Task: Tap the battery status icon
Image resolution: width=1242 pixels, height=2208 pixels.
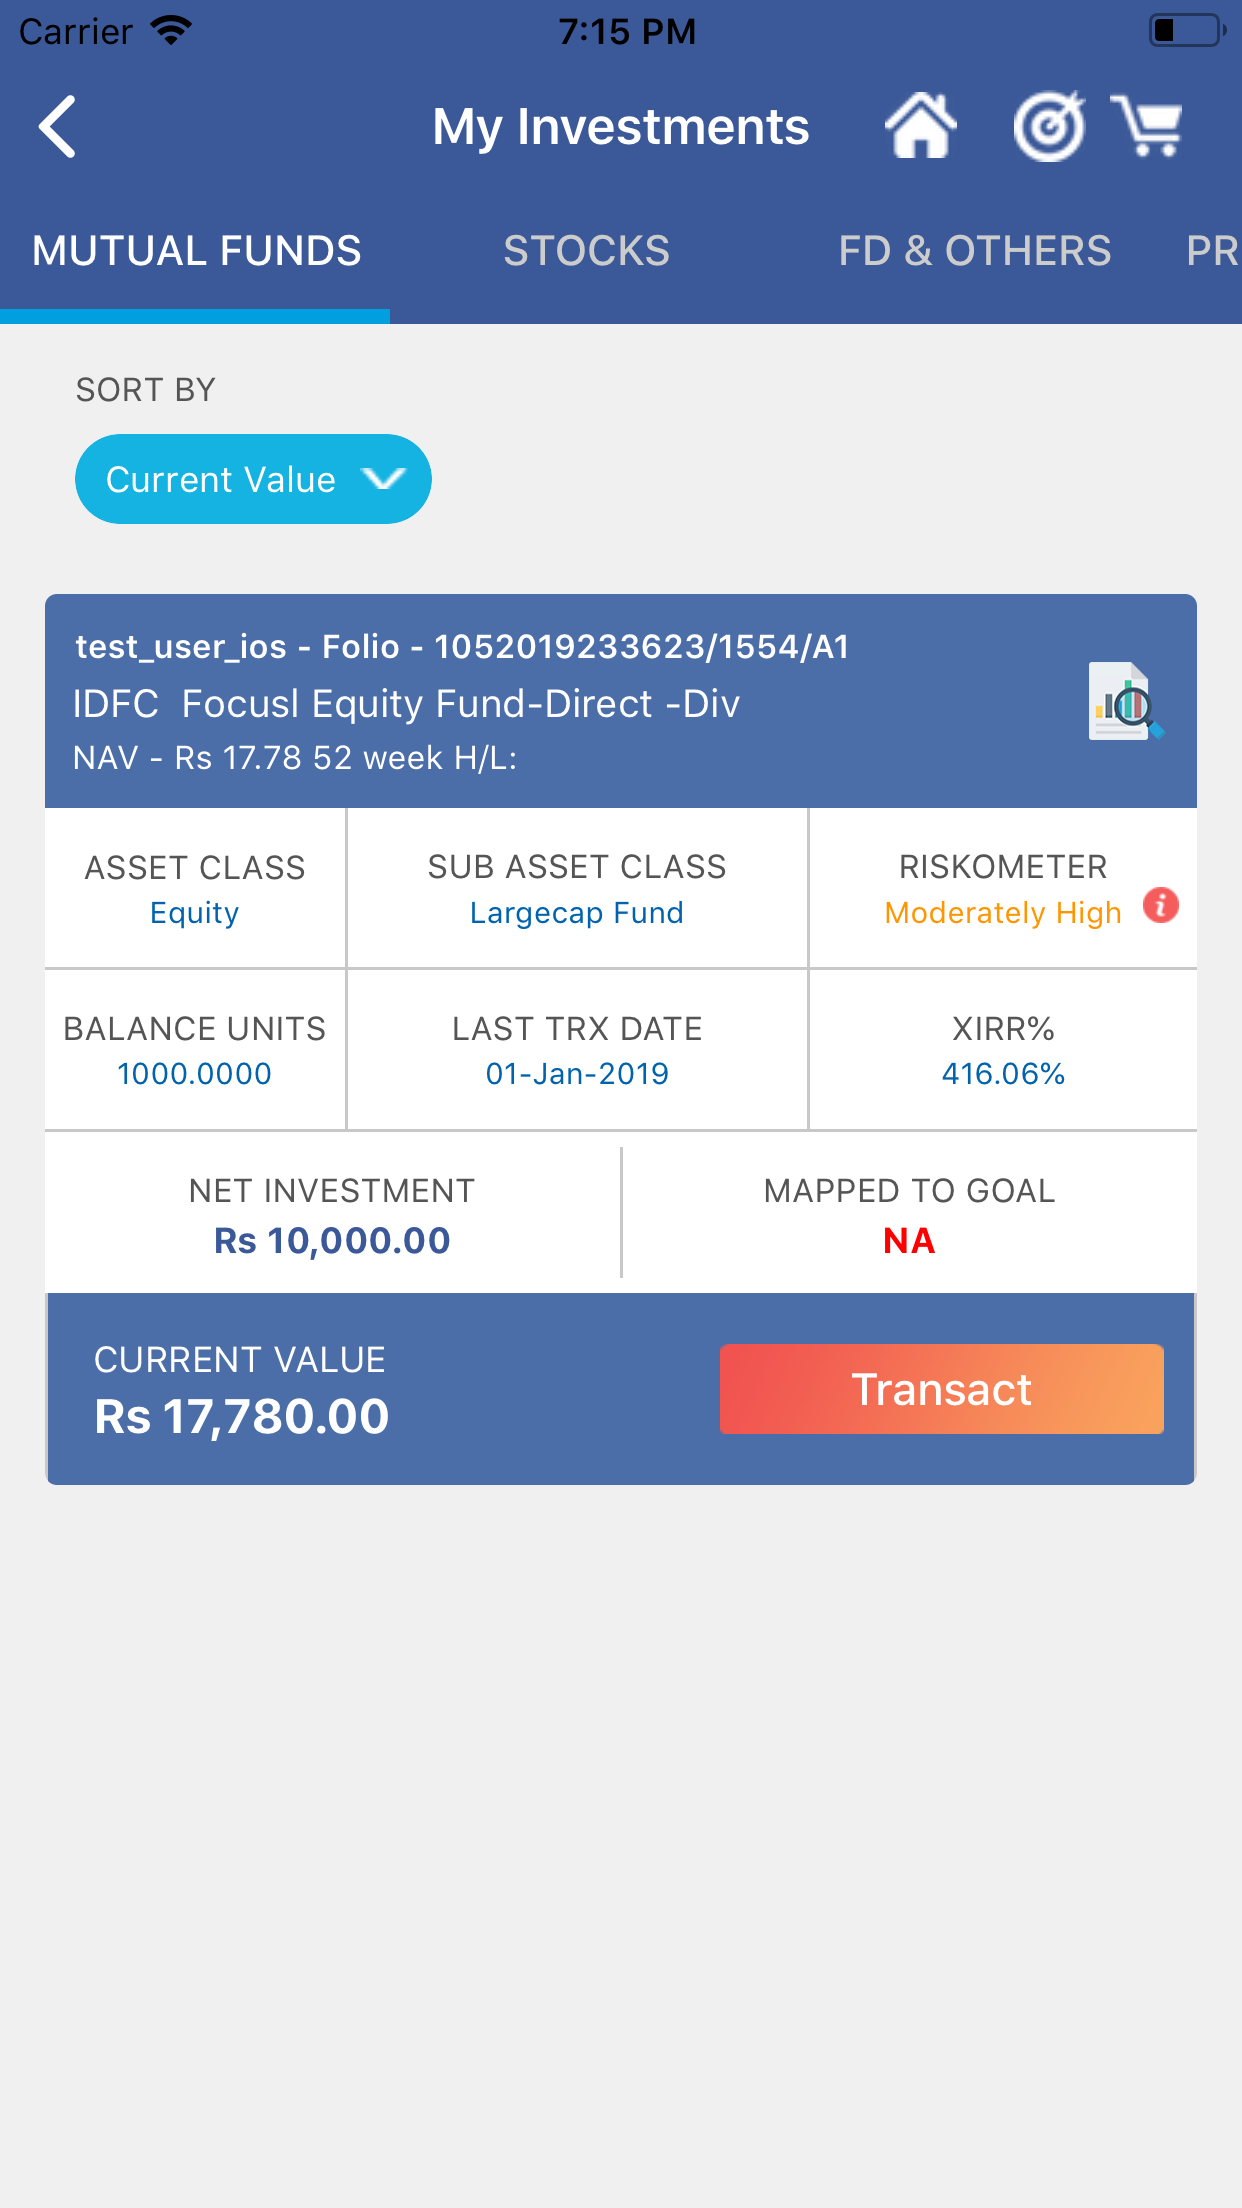Action: click(1186, 30)
